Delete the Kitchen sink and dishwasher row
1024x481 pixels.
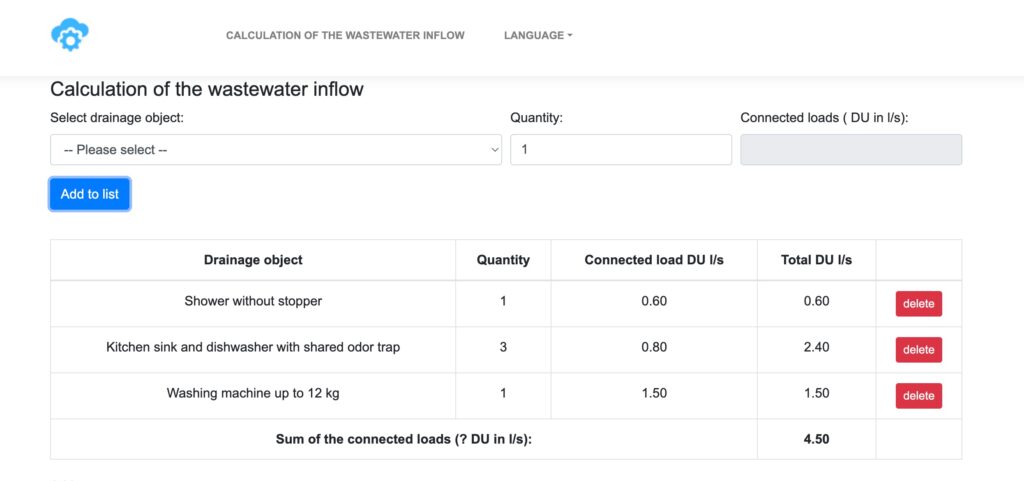tap(918, 350)
